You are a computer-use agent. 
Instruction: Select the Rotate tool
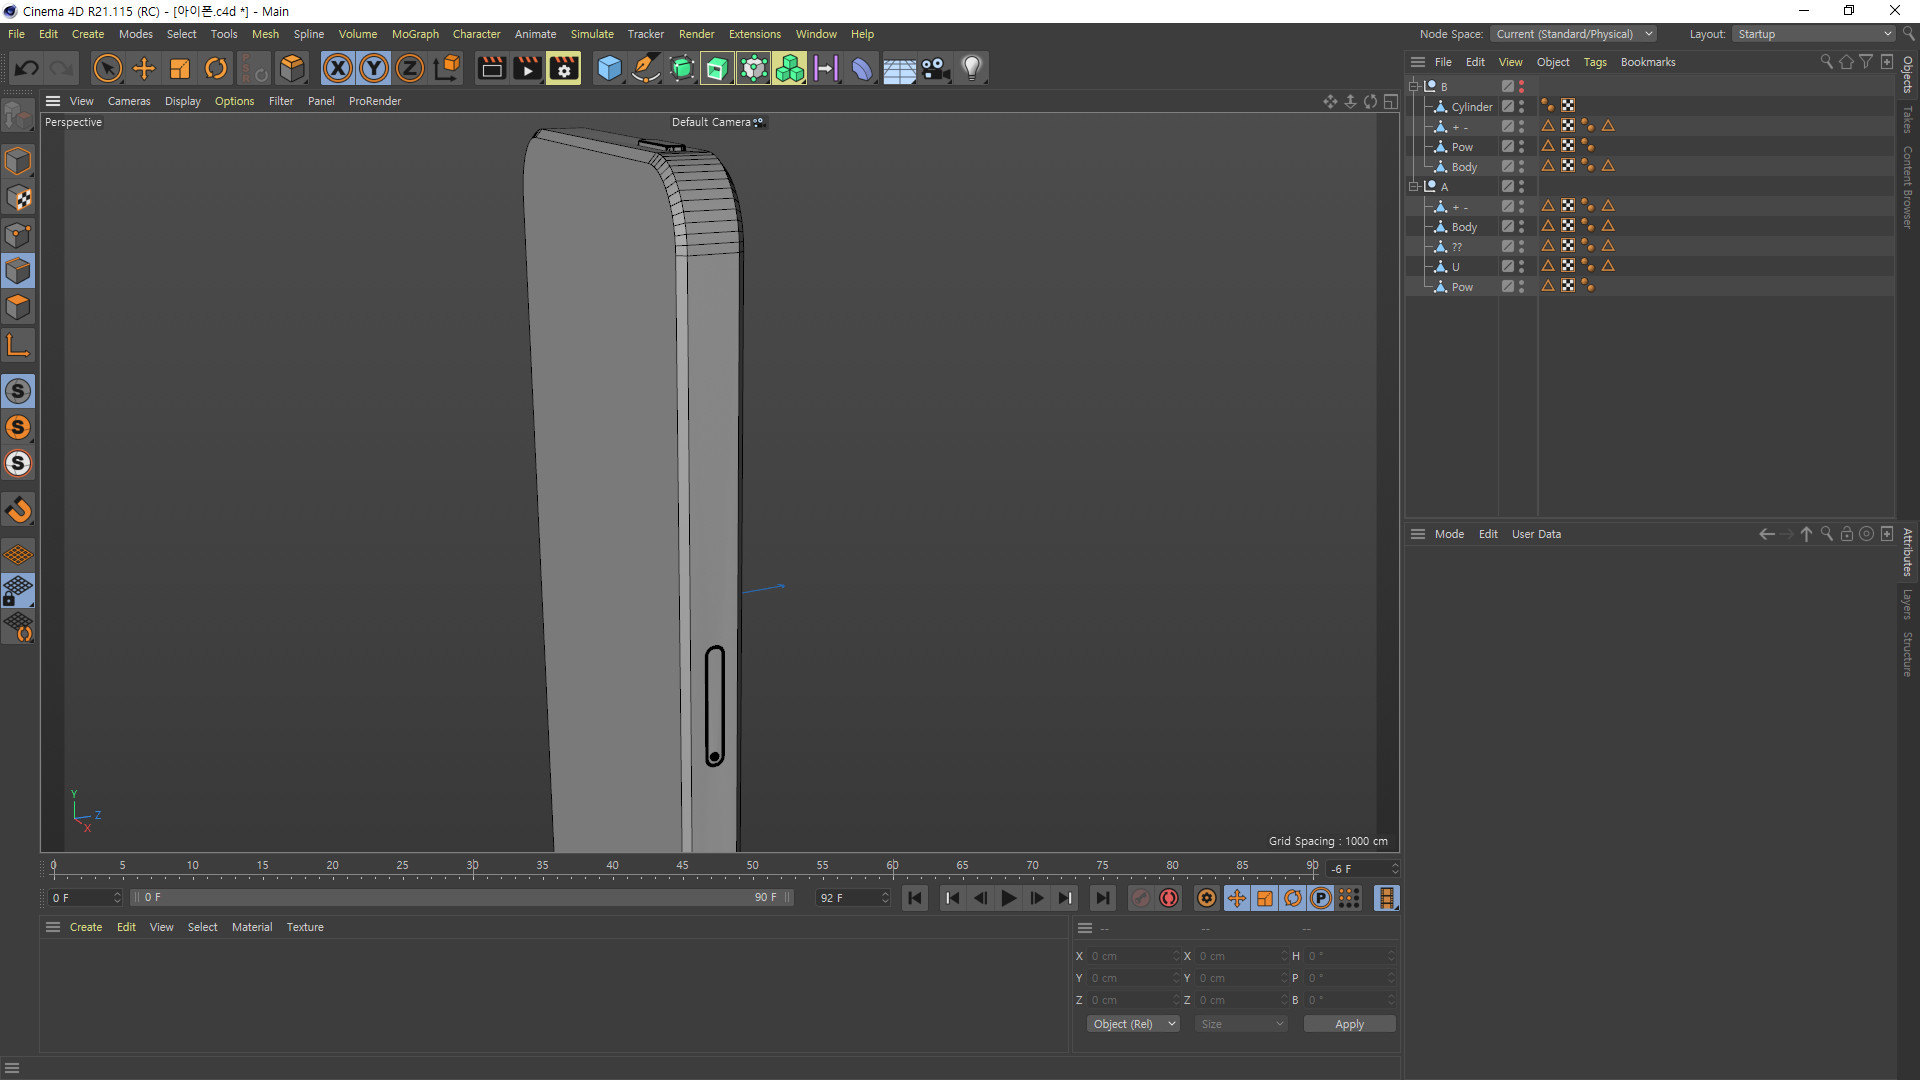pyautogui.click(x=216, y=68)
